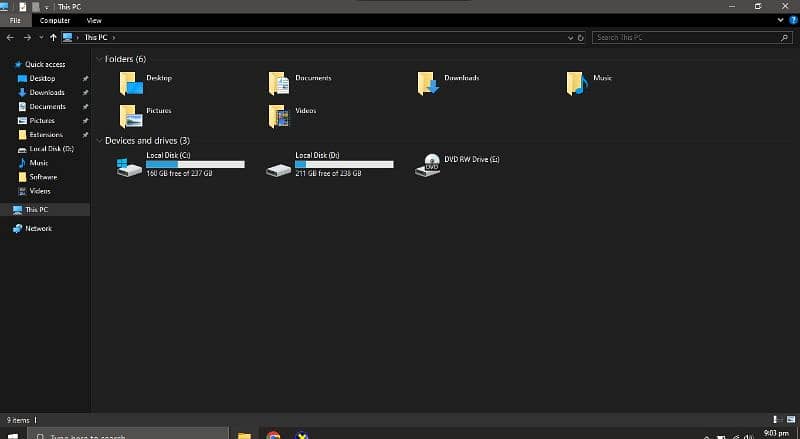Switch to the View ribbon tab
Screen dimensions: 800x439
94,20
